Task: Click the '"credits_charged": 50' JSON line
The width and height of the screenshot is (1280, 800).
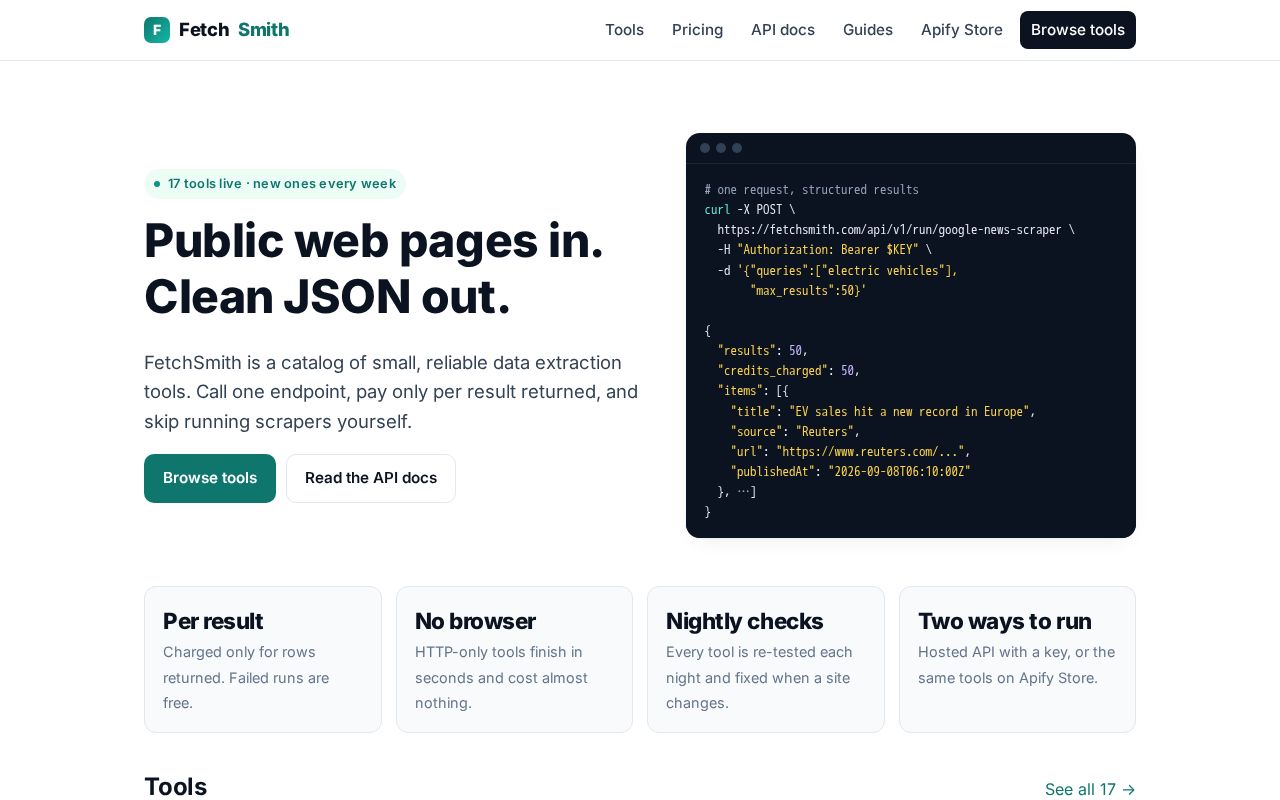Action: (x=788, y=371)
